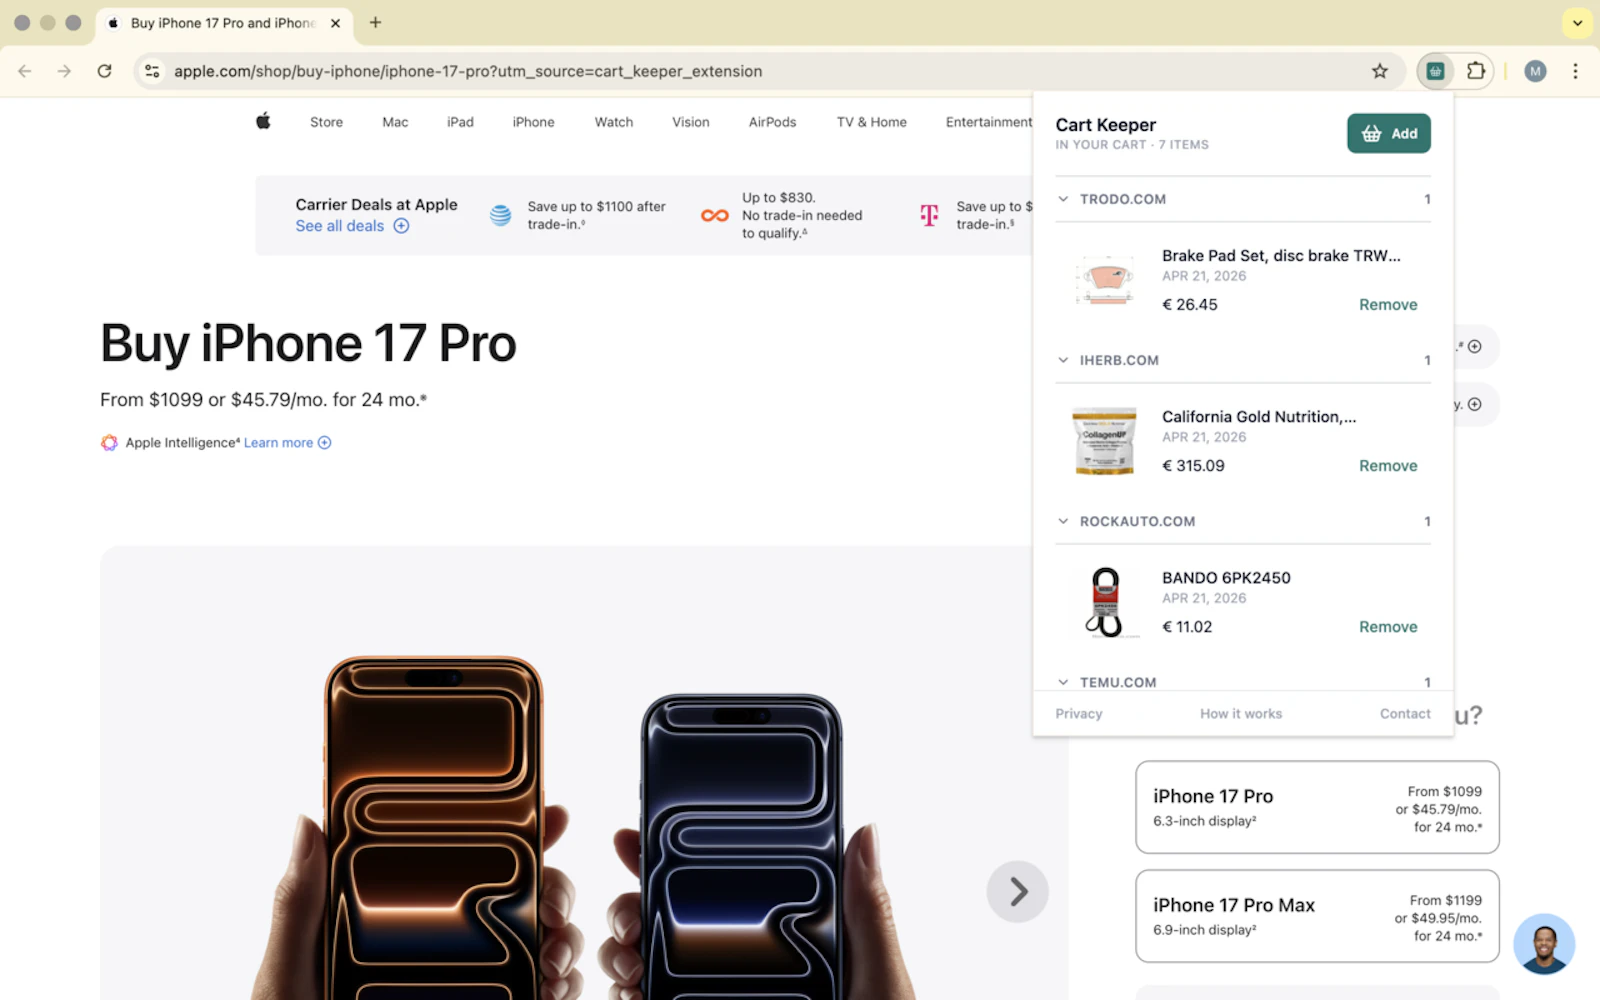Collapse the TRODO.COM cart section

coord(1062,198)
